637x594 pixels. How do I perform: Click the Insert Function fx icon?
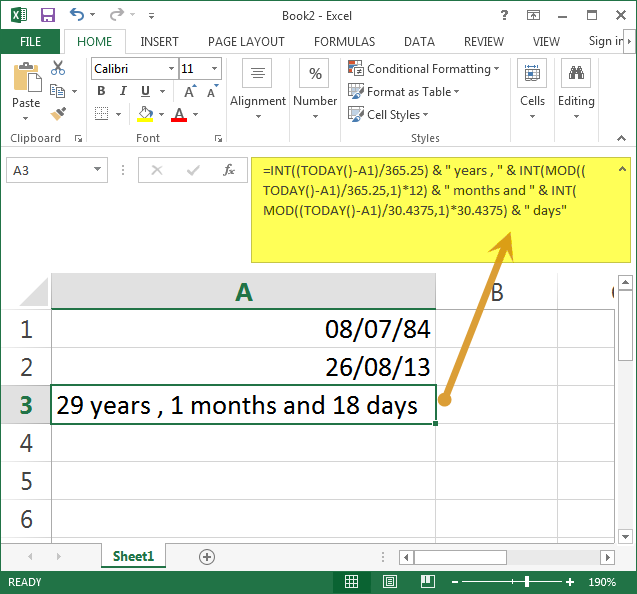point(229,170)
